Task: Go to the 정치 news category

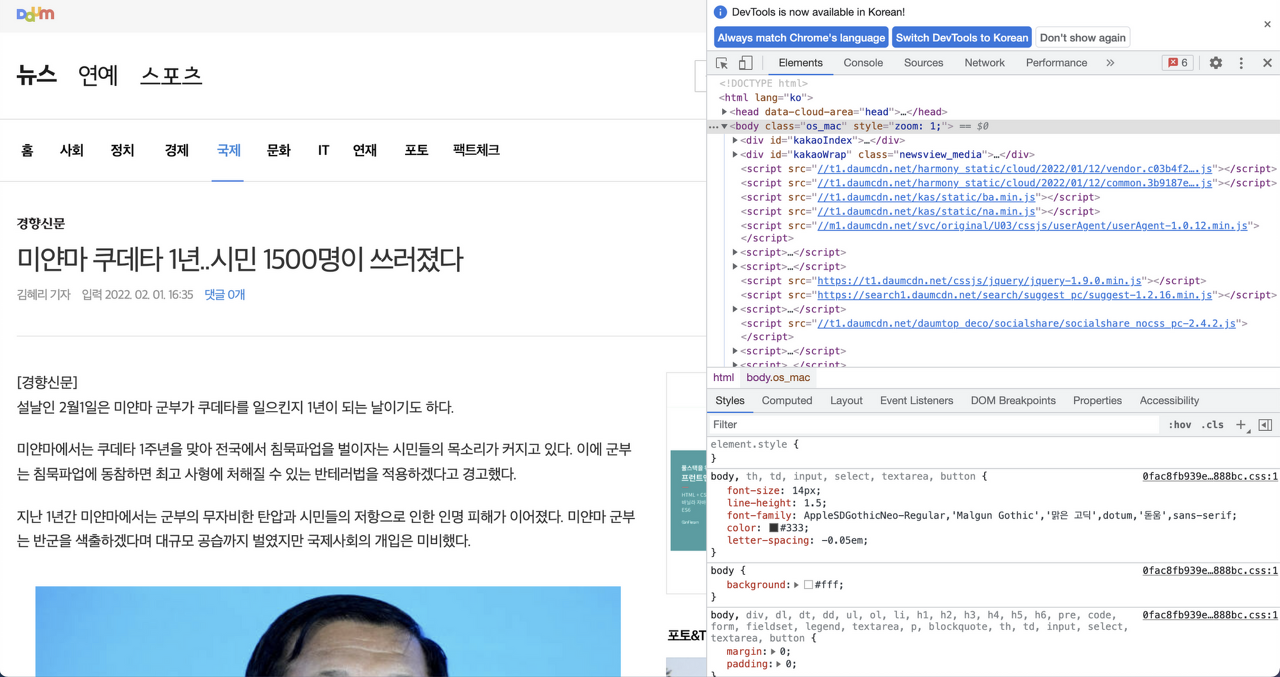Action: pyautogui.click(x=122, y=151)
